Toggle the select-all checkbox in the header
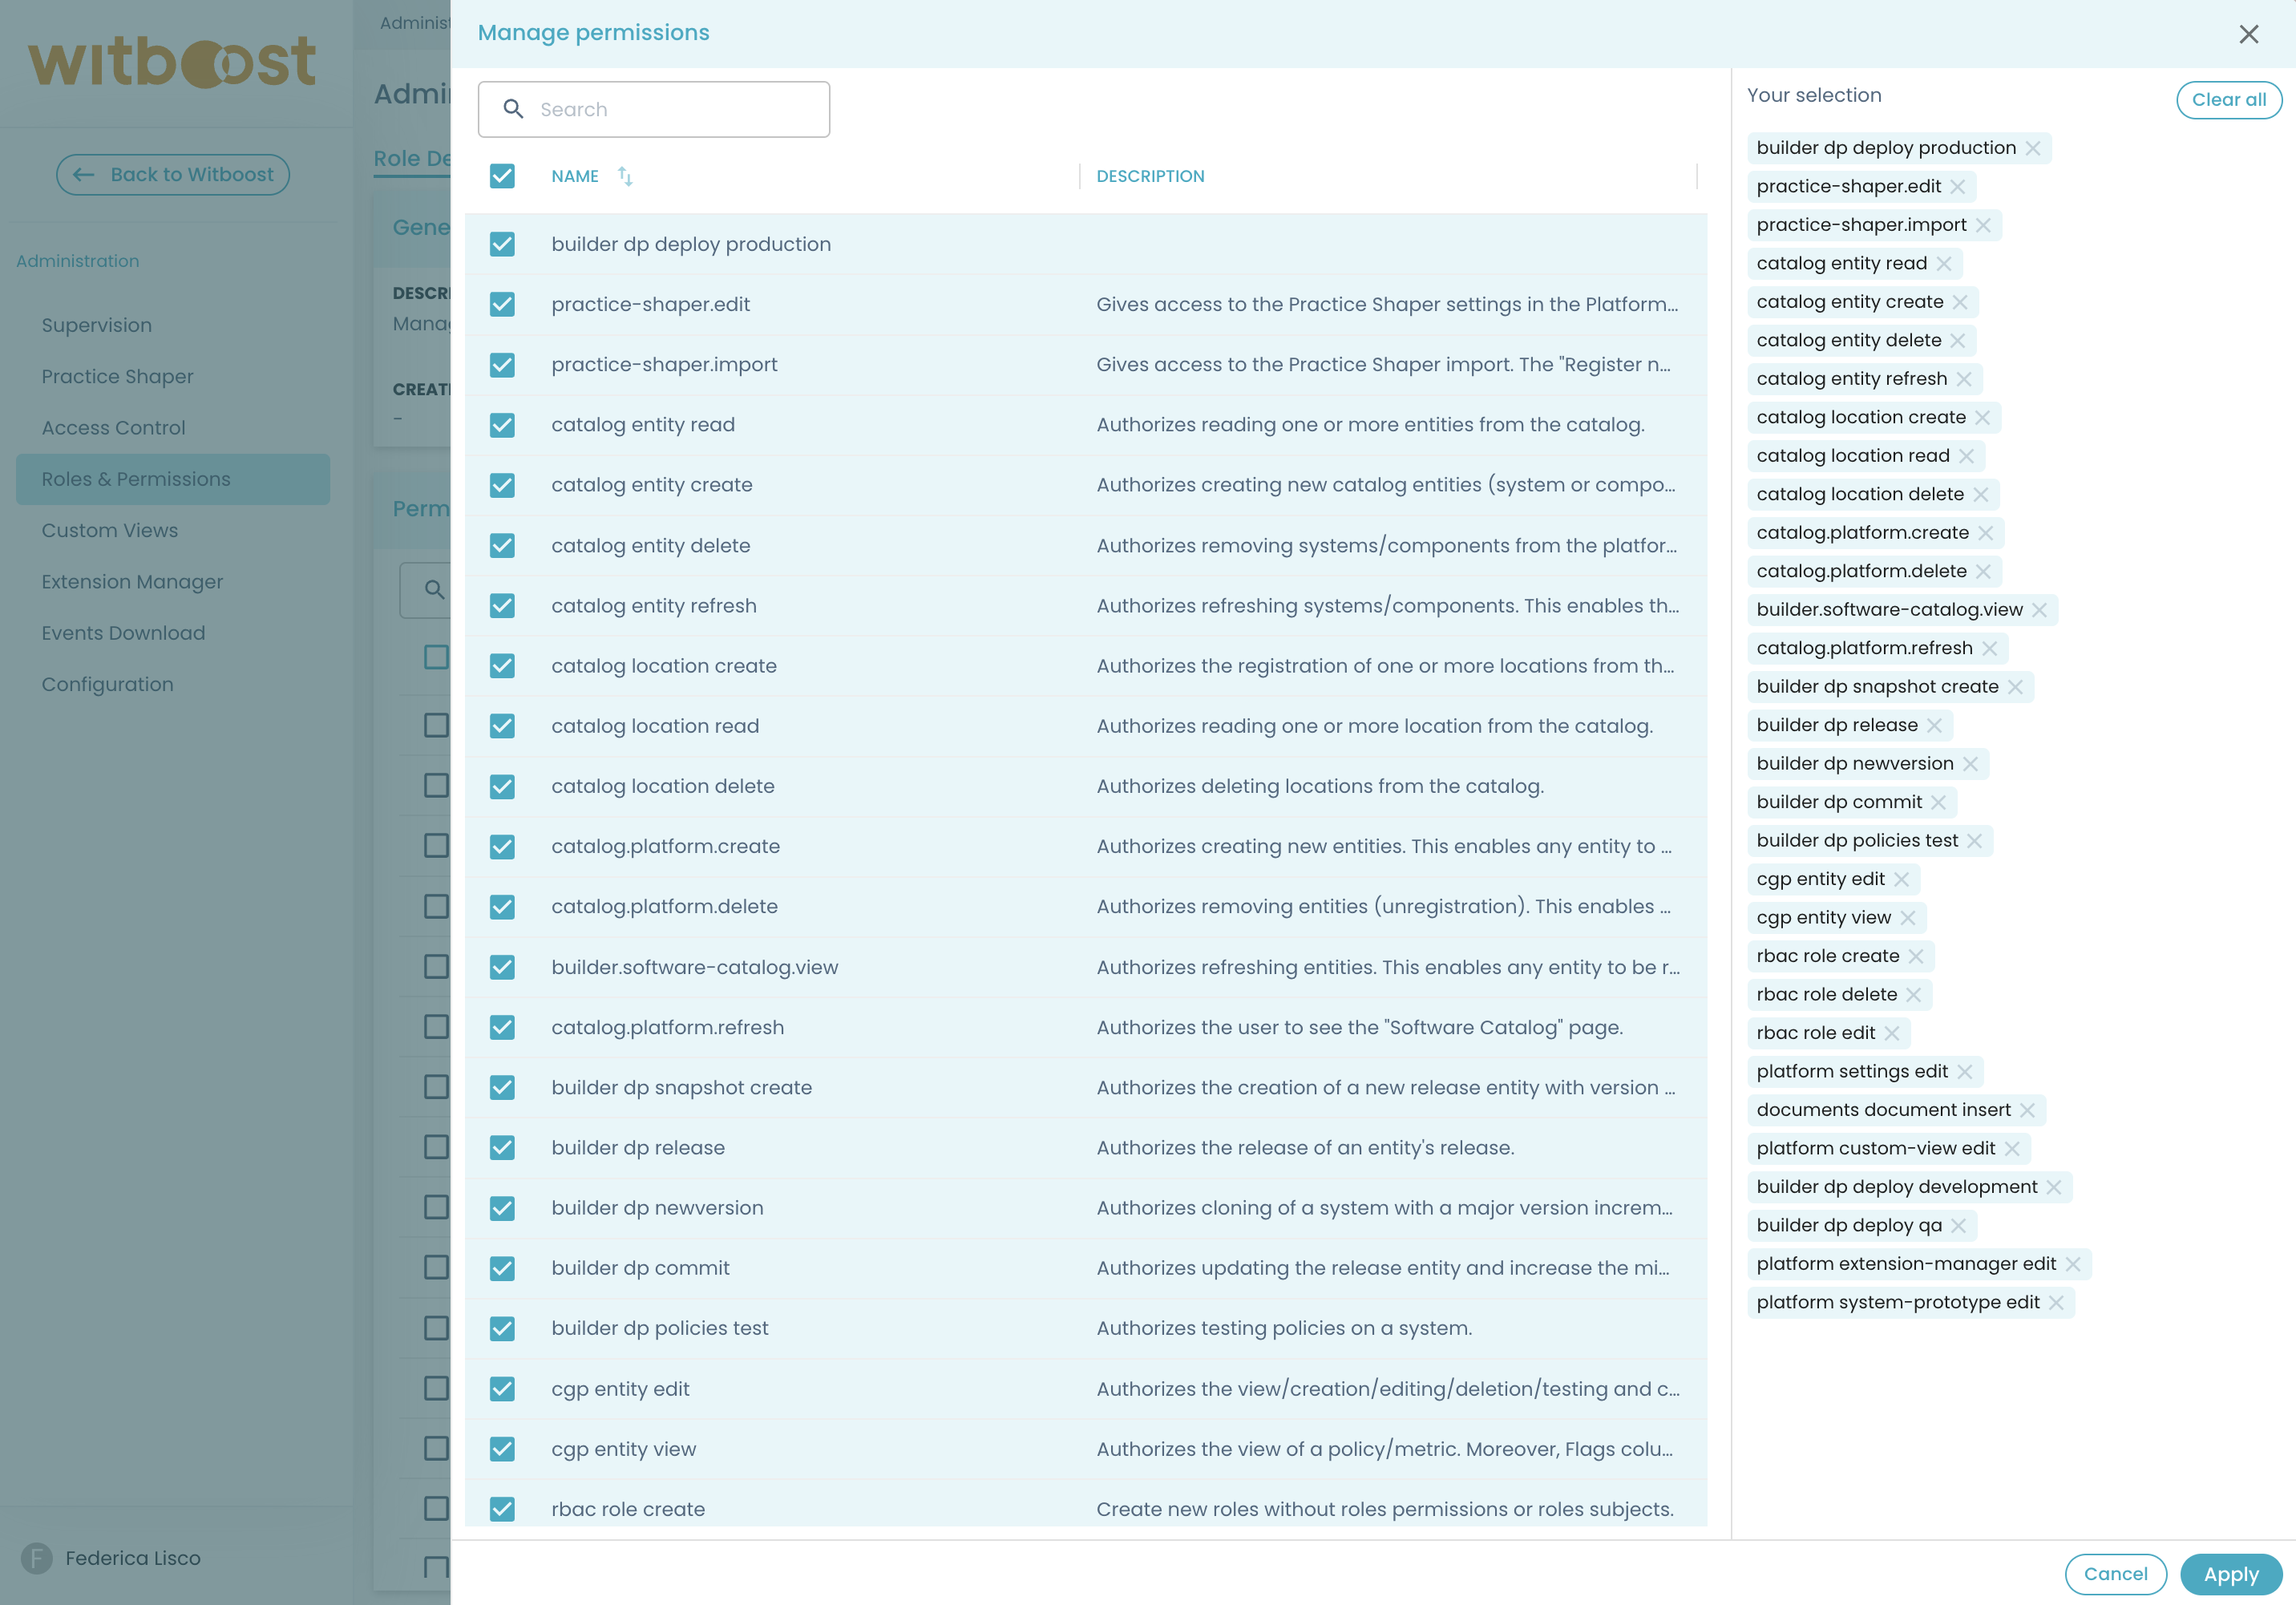This screenshot has height=1605, width=2296. [x=502, y=176]
